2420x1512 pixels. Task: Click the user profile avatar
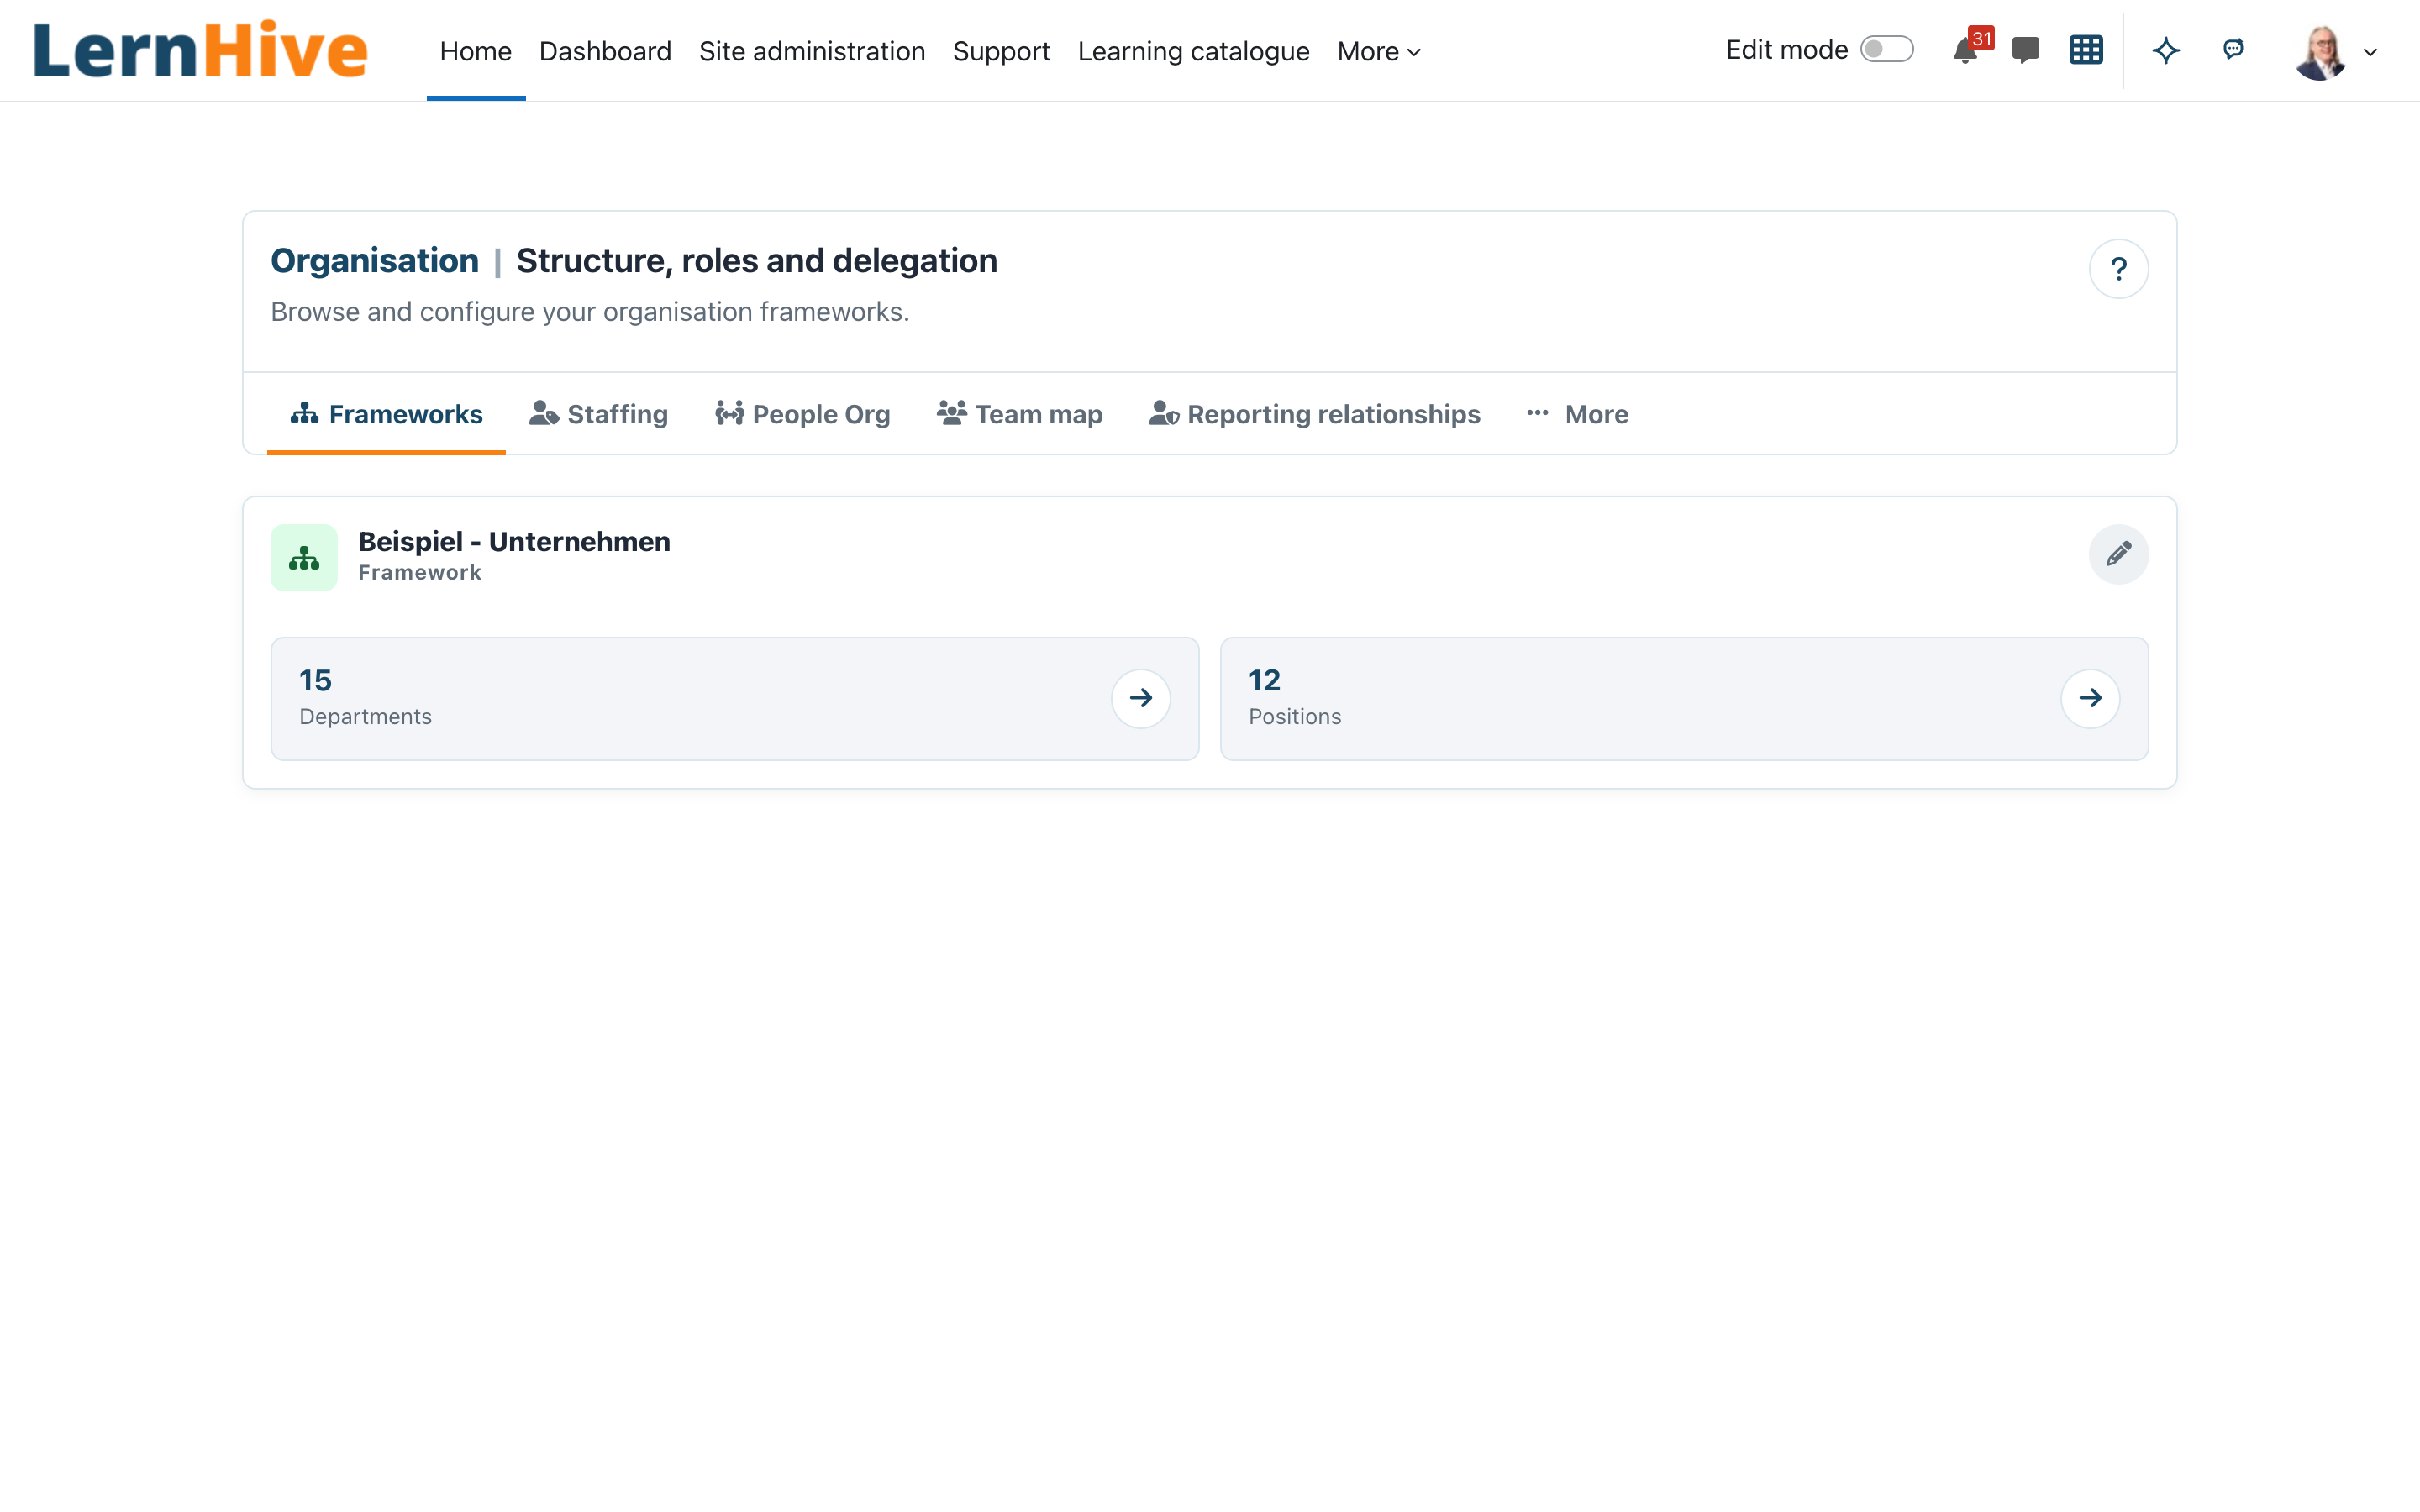2320,52
